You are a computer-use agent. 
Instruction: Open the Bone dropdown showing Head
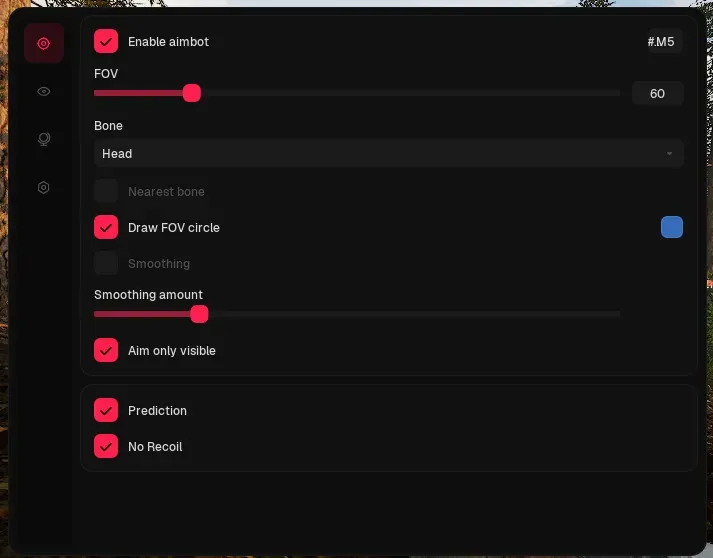pos(388,154)
